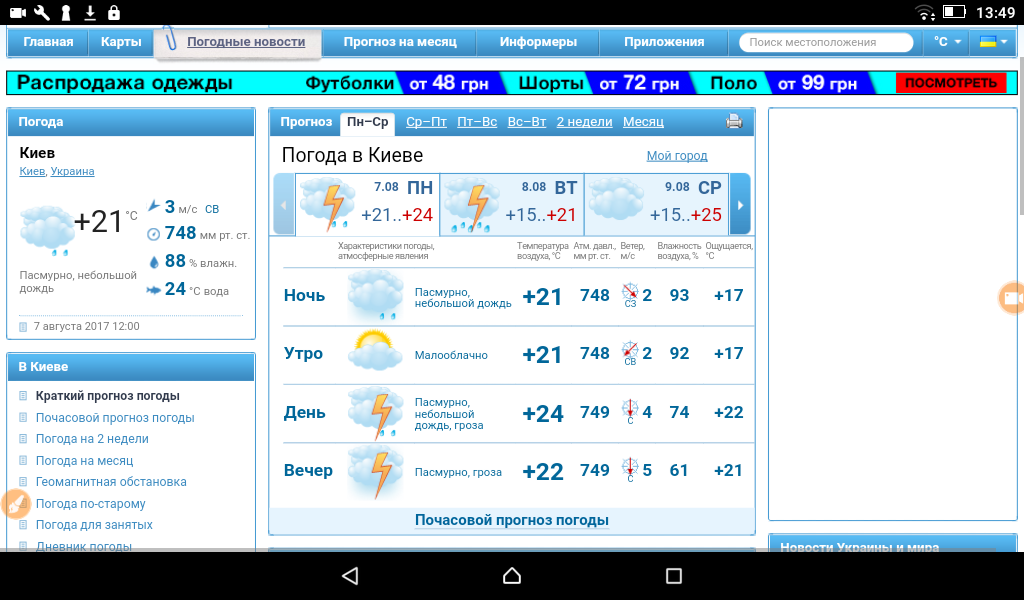Open the Карты menu item
The image size is (1024, 600).
121,42
